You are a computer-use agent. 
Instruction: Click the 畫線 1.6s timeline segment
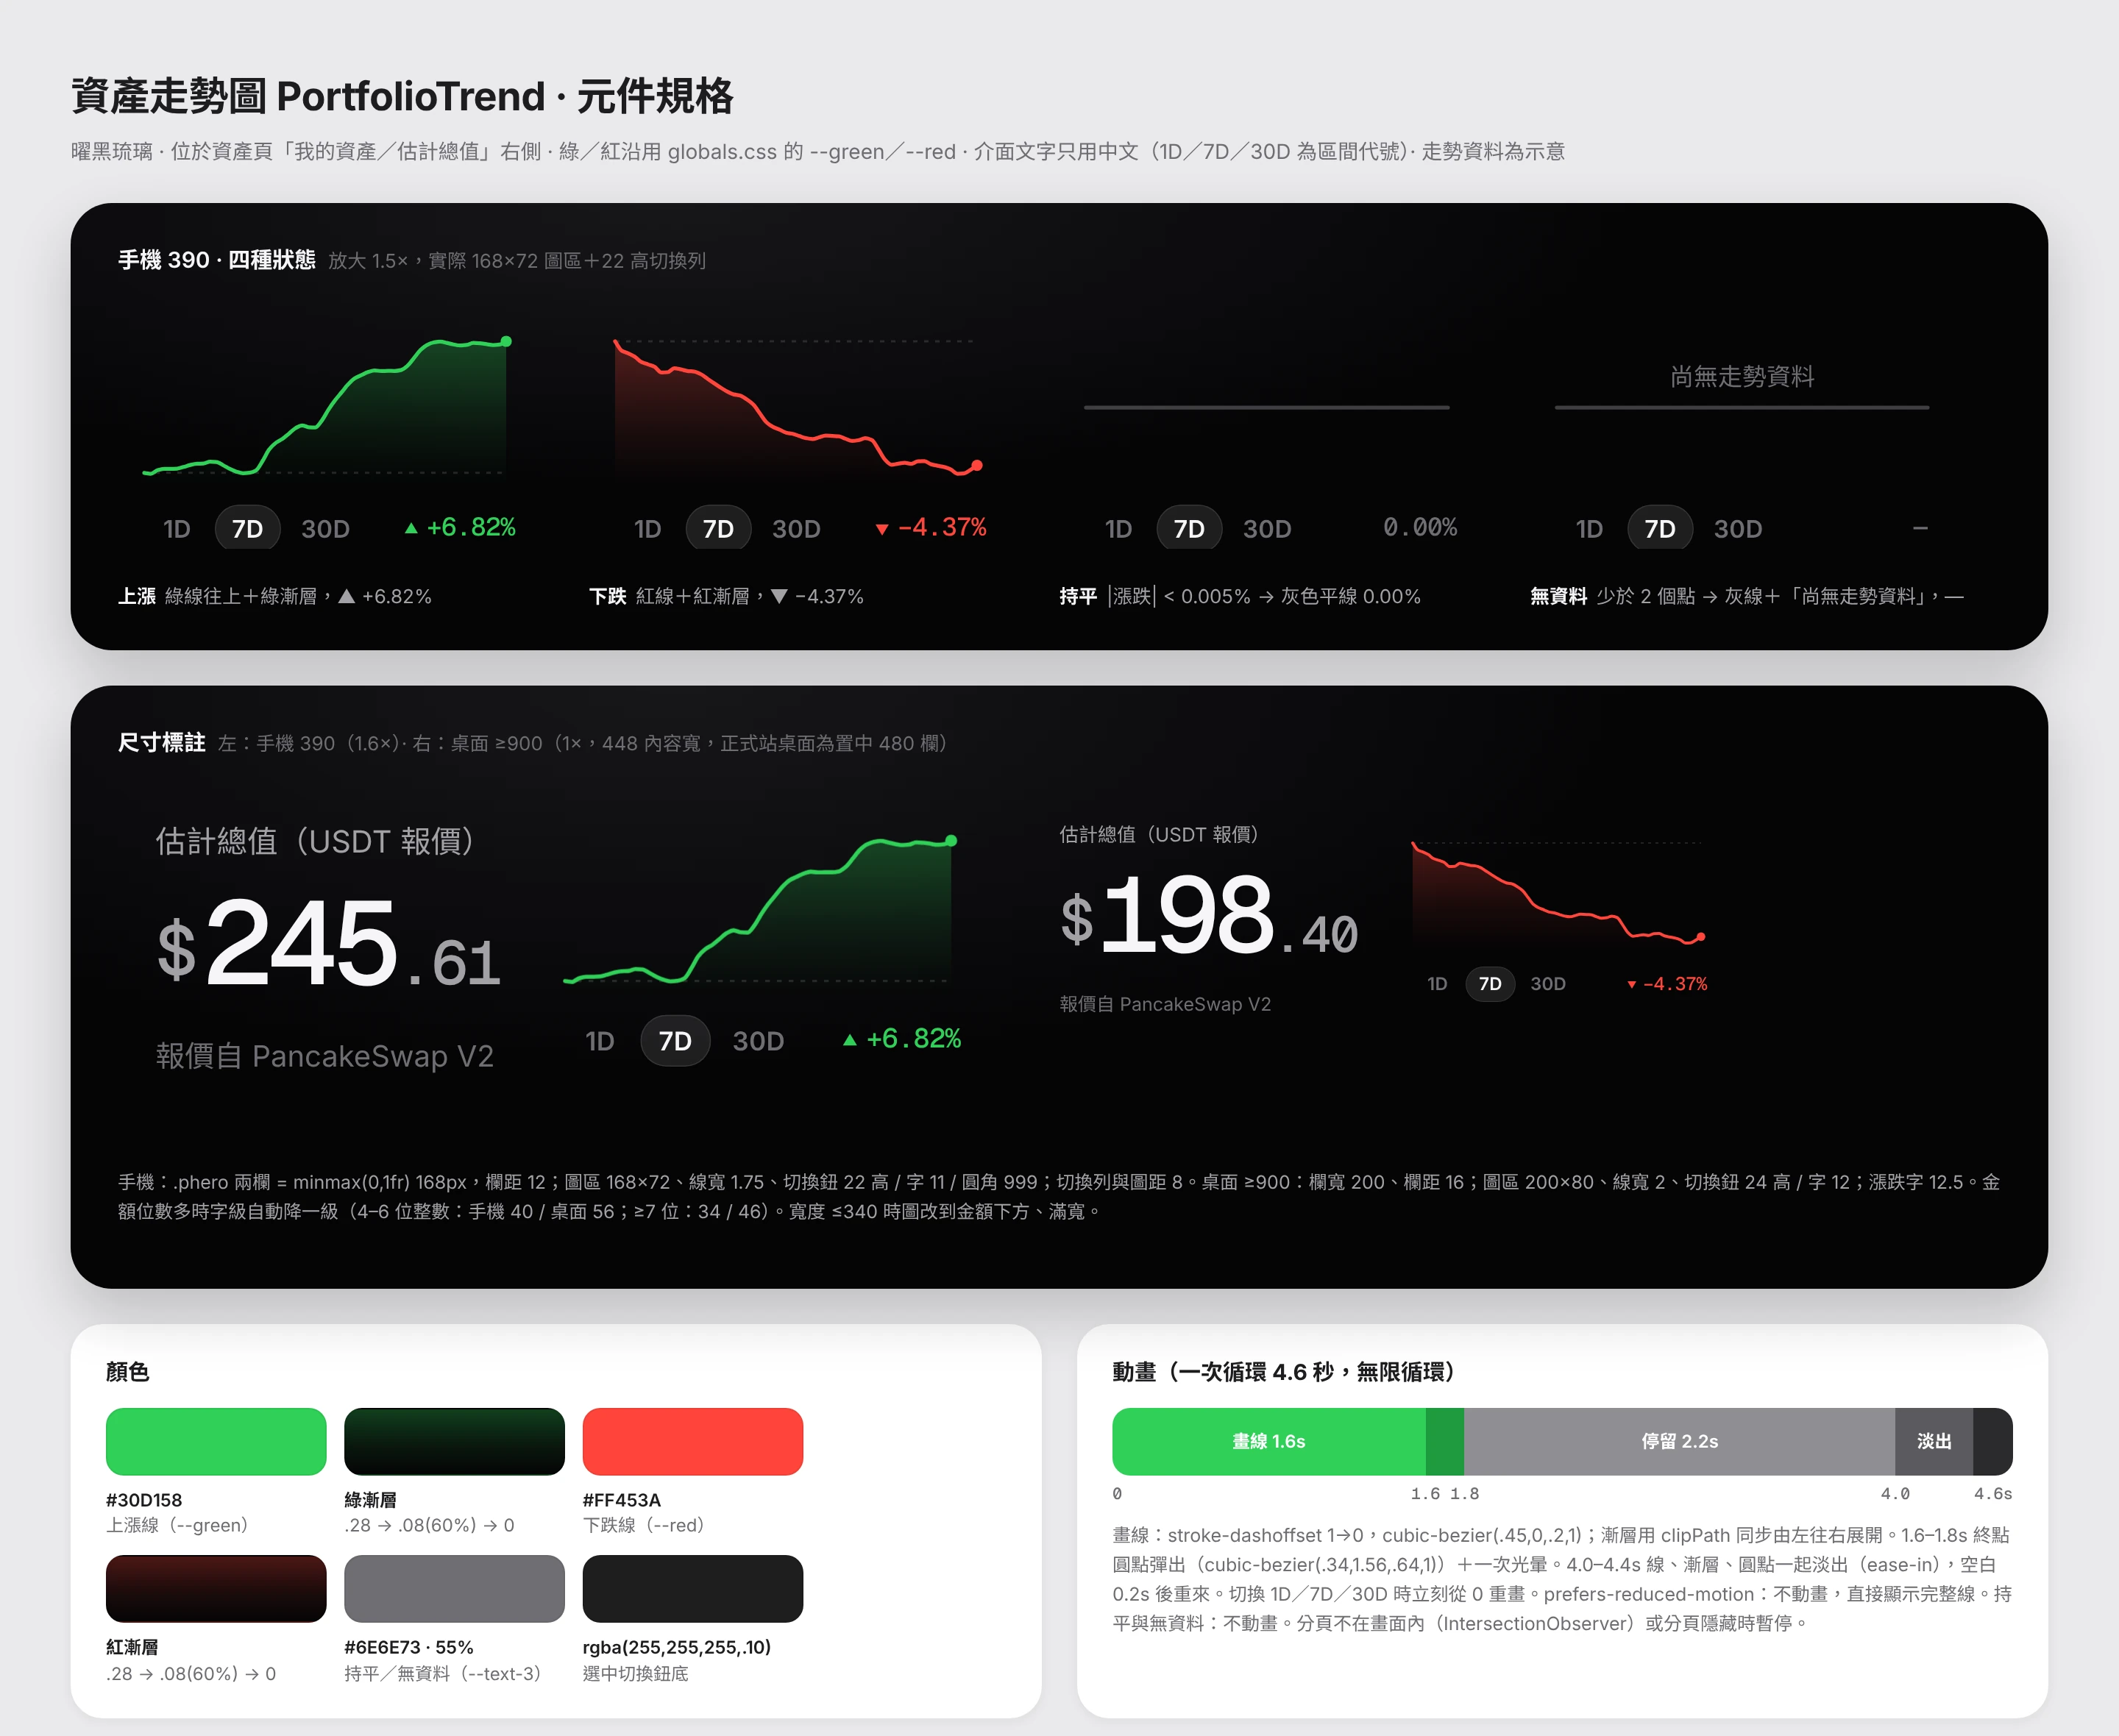1269,1441
